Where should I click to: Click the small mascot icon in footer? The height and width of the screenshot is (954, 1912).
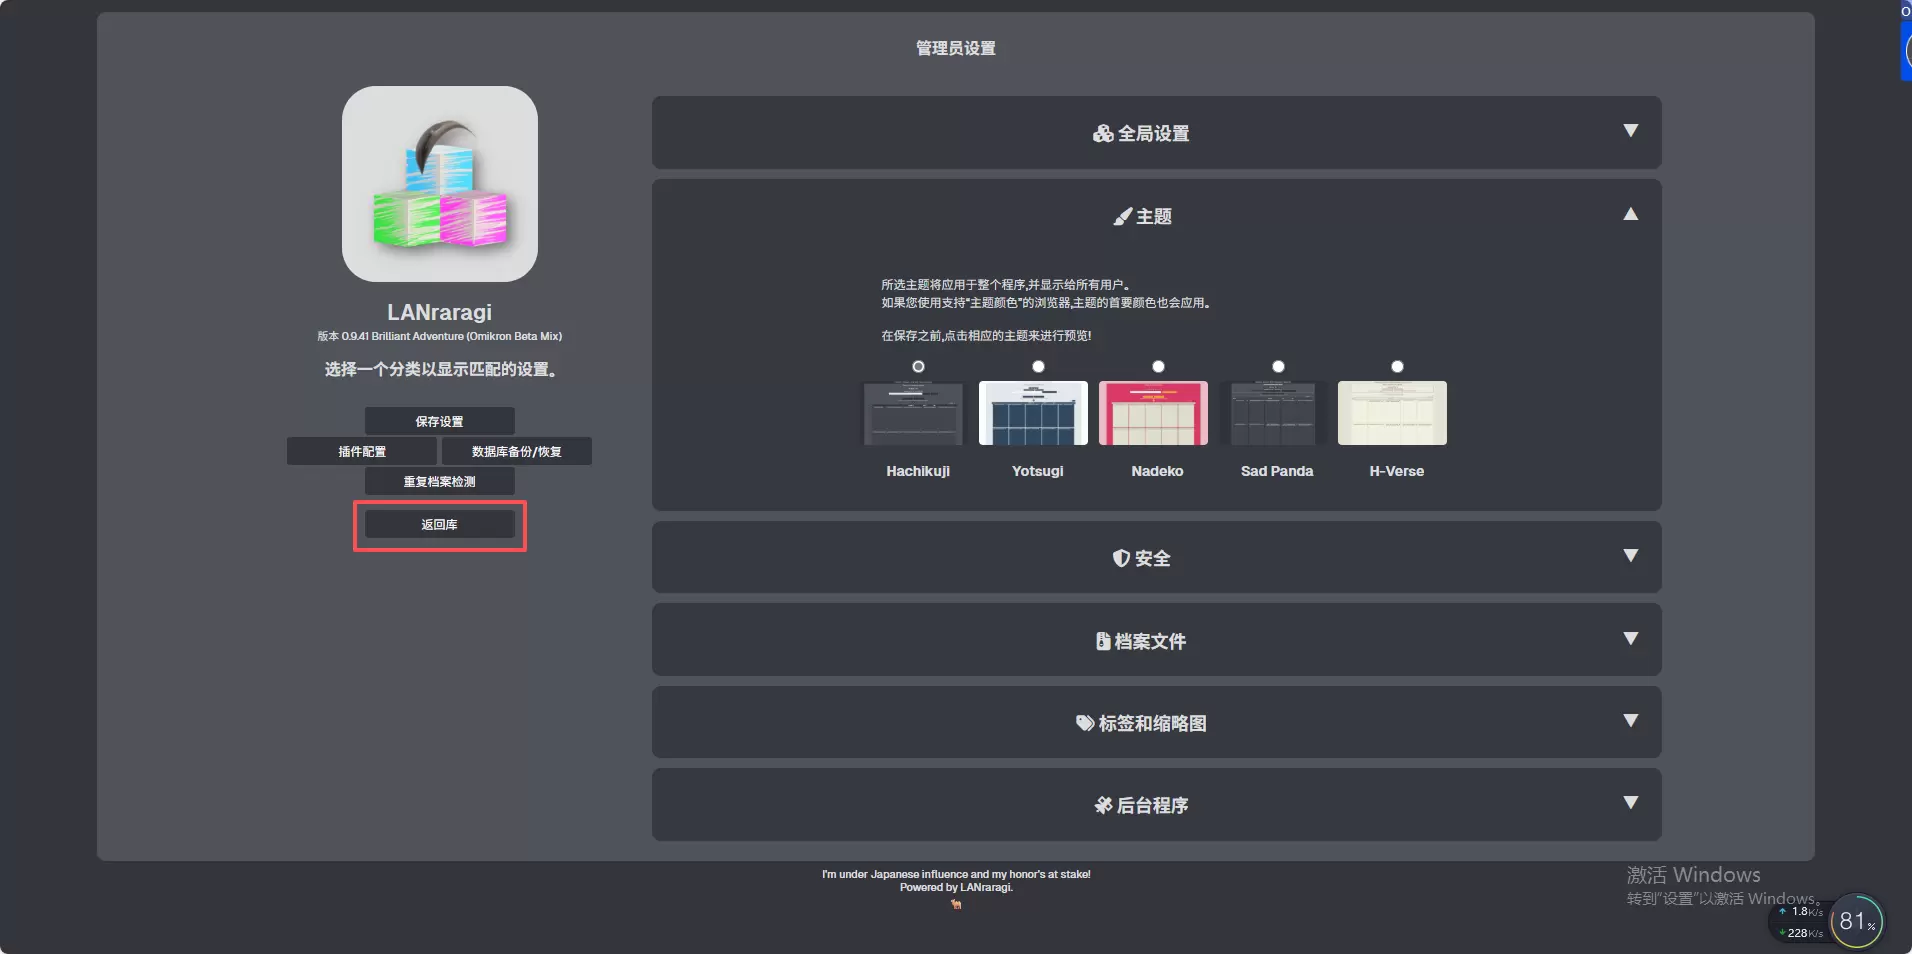tap(956, 904)
